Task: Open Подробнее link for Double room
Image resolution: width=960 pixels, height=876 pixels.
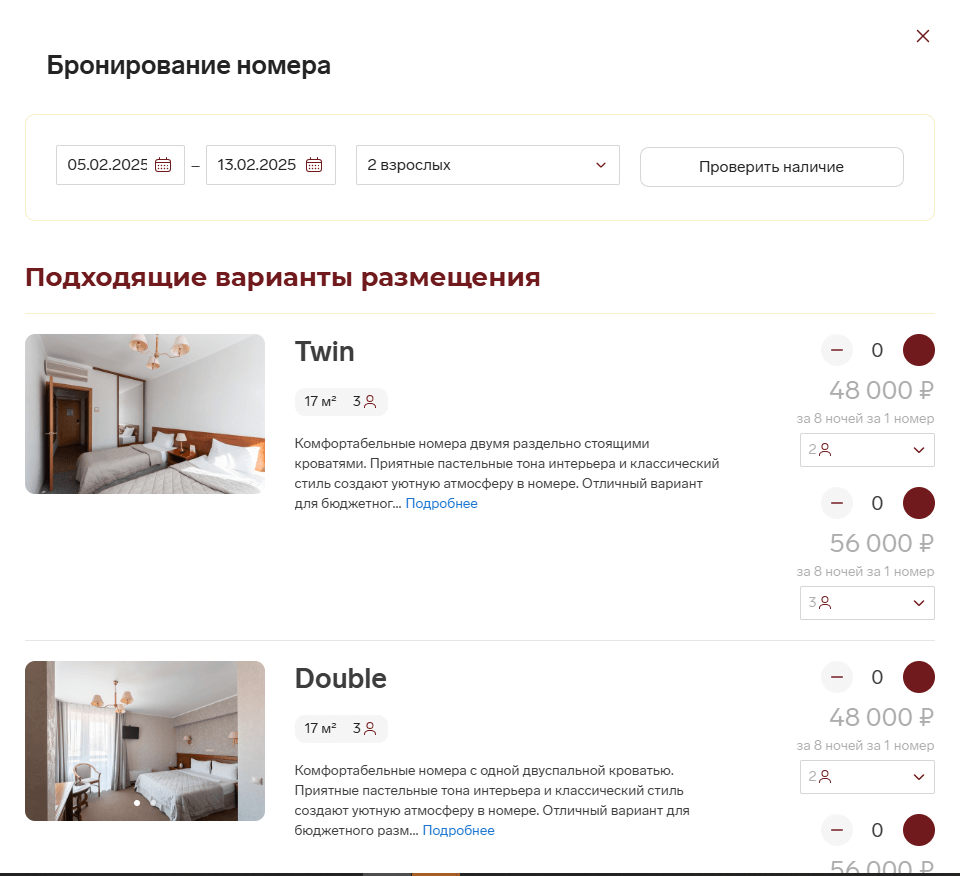Action: pos(459,830)
